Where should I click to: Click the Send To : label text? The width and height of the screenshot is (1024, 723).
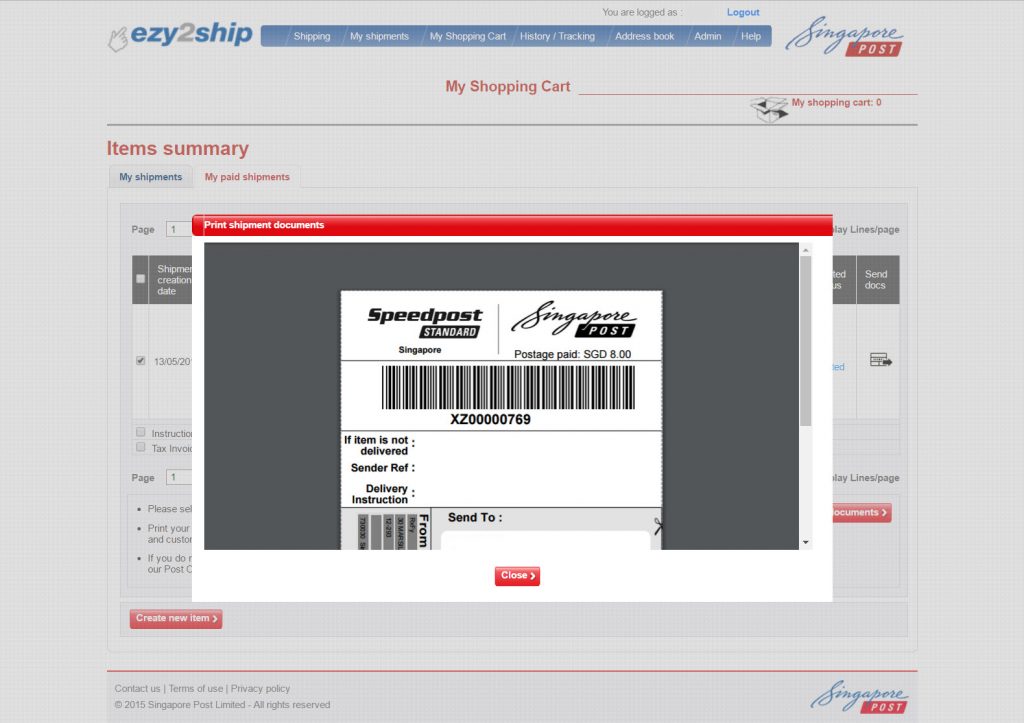475,518
